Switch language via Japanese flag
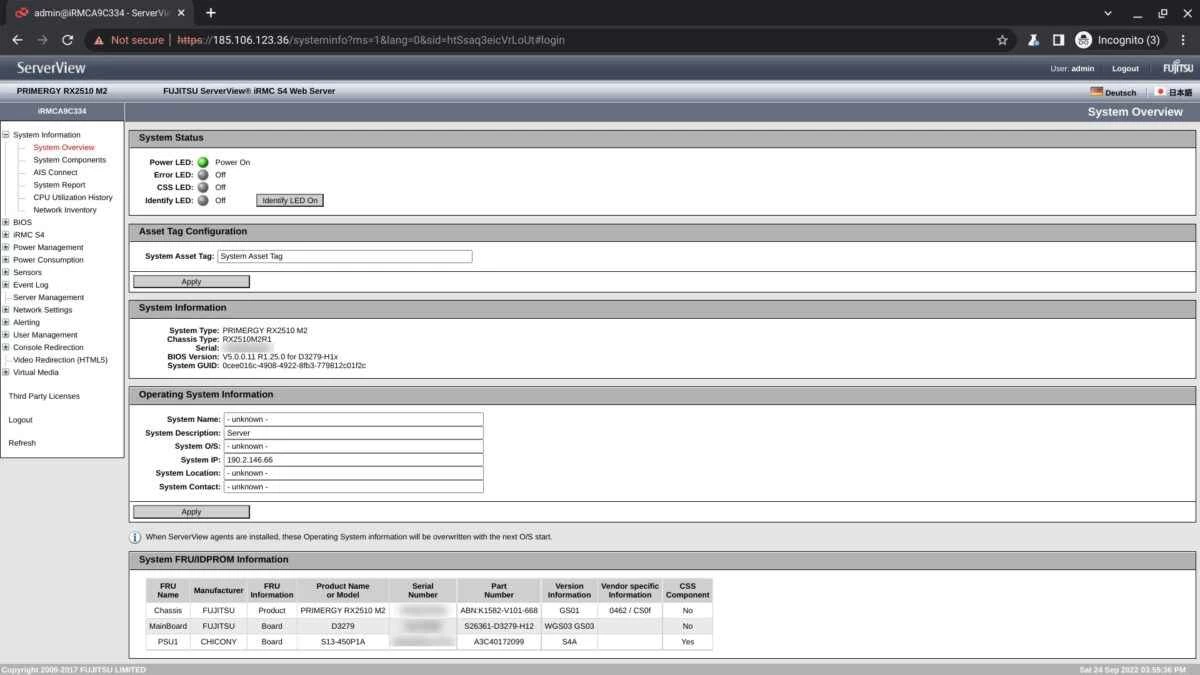Image resolution: width=1200 pixels, height=675 pixels. point(1160,92)
